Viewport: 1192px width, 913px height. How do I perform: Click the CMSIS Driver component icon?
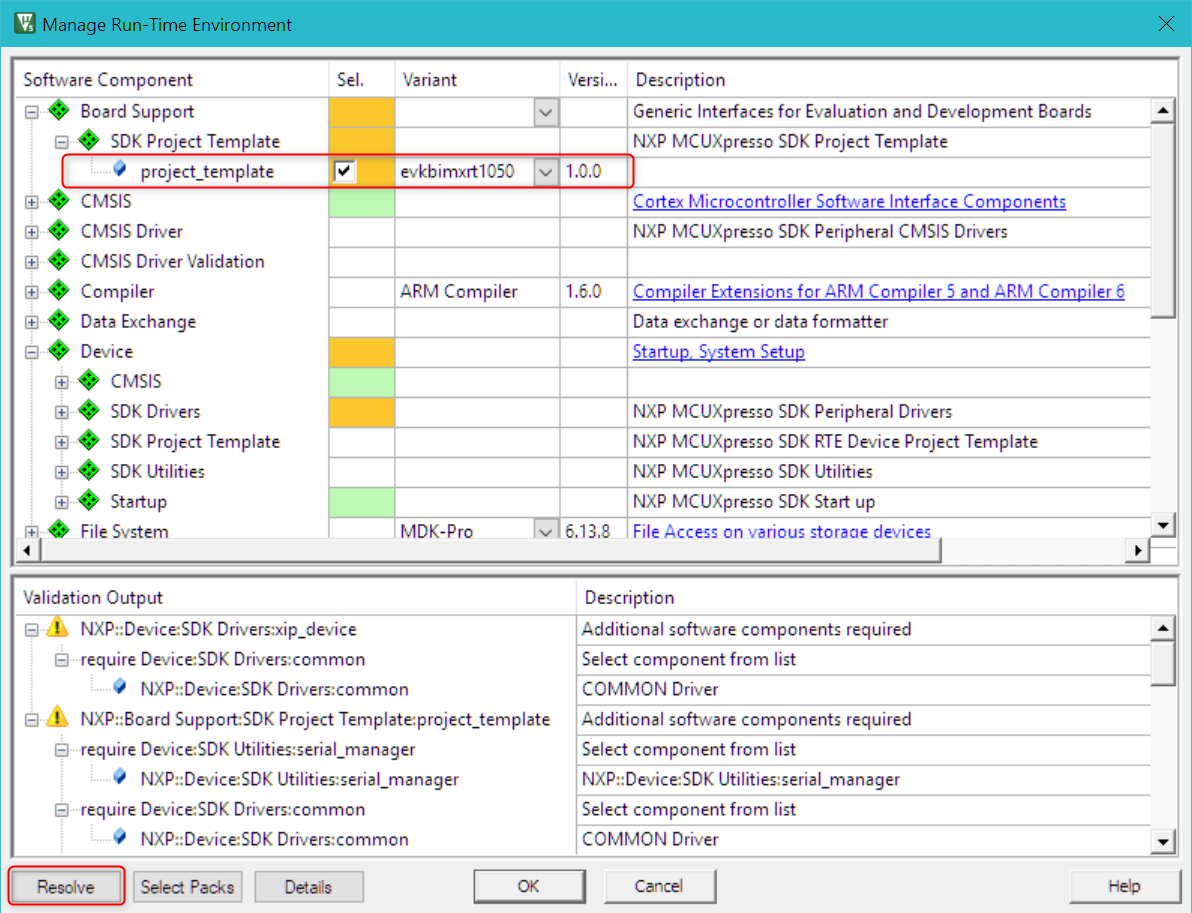(59, 230)
